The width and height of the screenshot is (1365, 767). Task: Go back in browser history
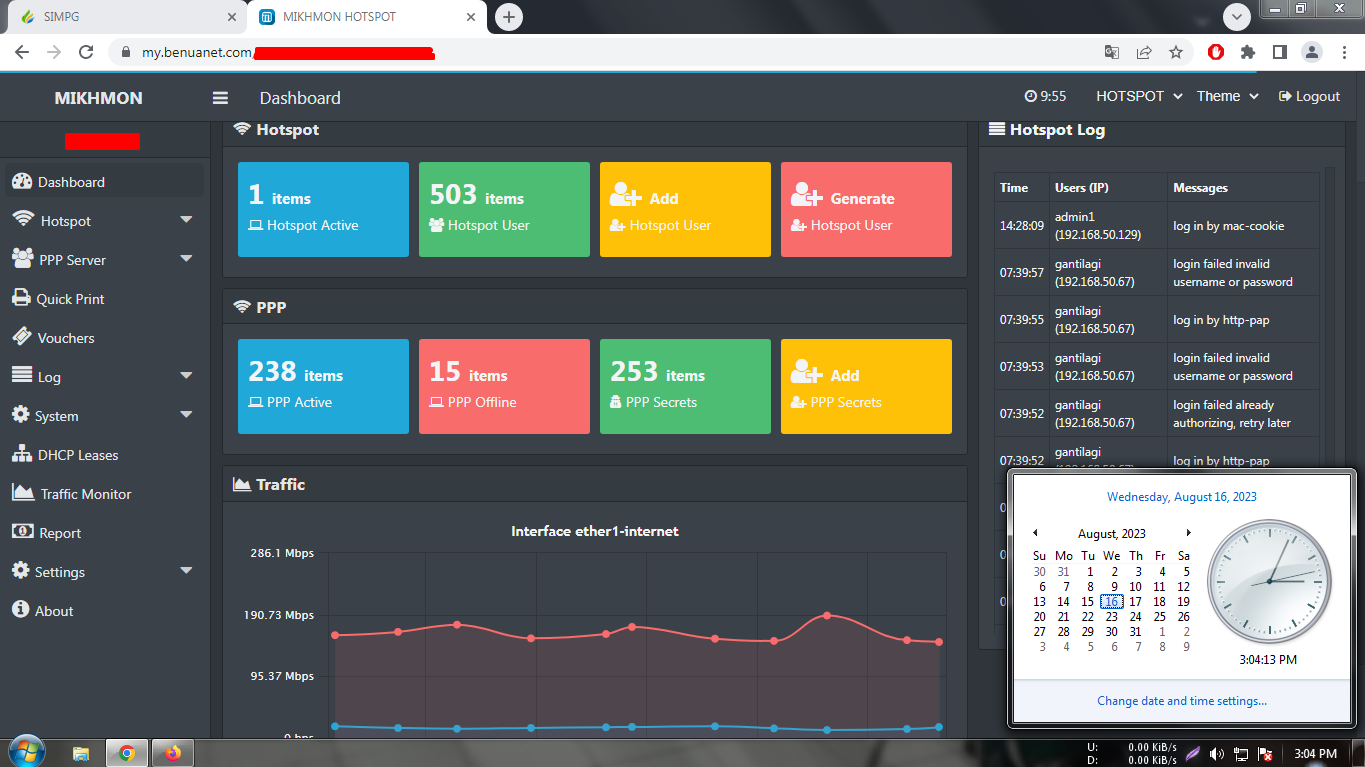click(x=22, y=52)
